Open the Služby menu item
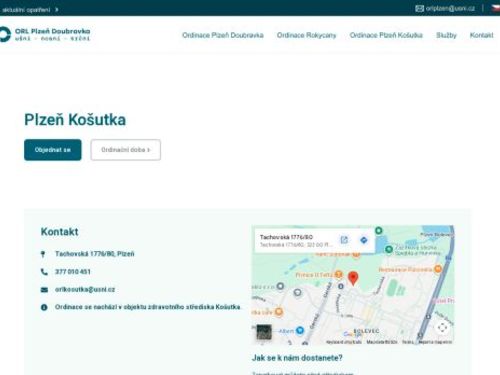 [446, 35]
